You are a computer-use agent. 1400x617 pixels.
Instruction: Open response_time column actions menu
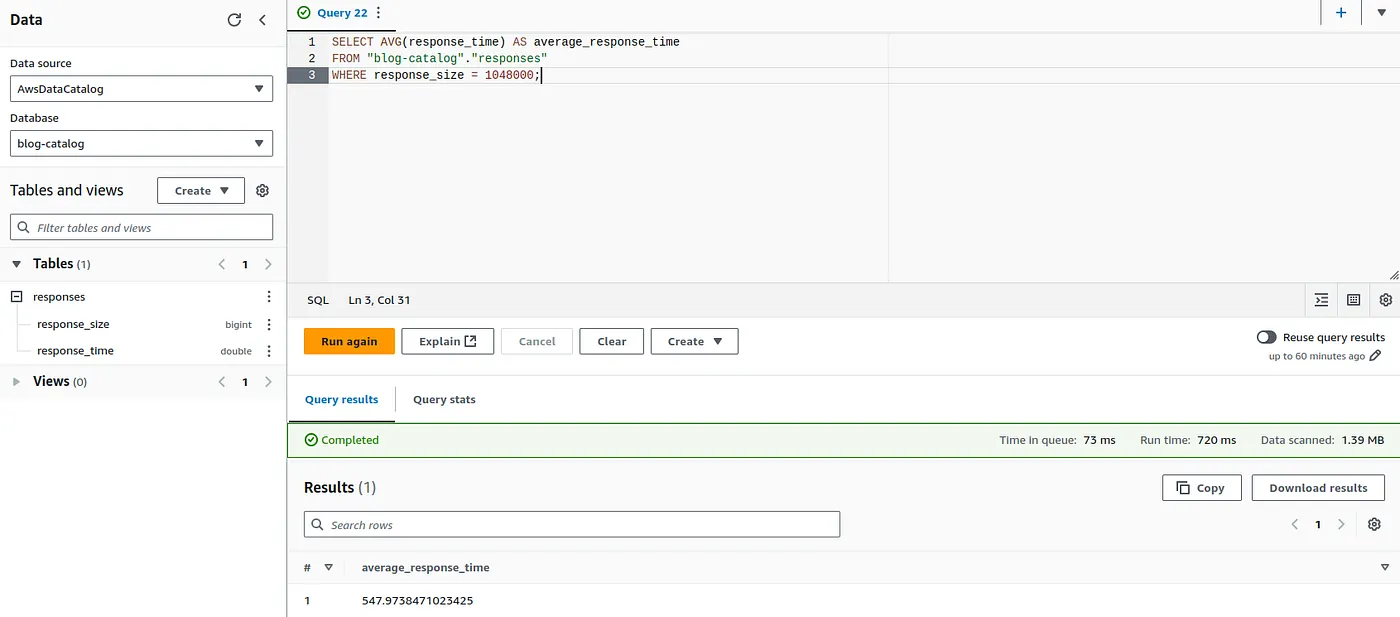tap(268, 351)
